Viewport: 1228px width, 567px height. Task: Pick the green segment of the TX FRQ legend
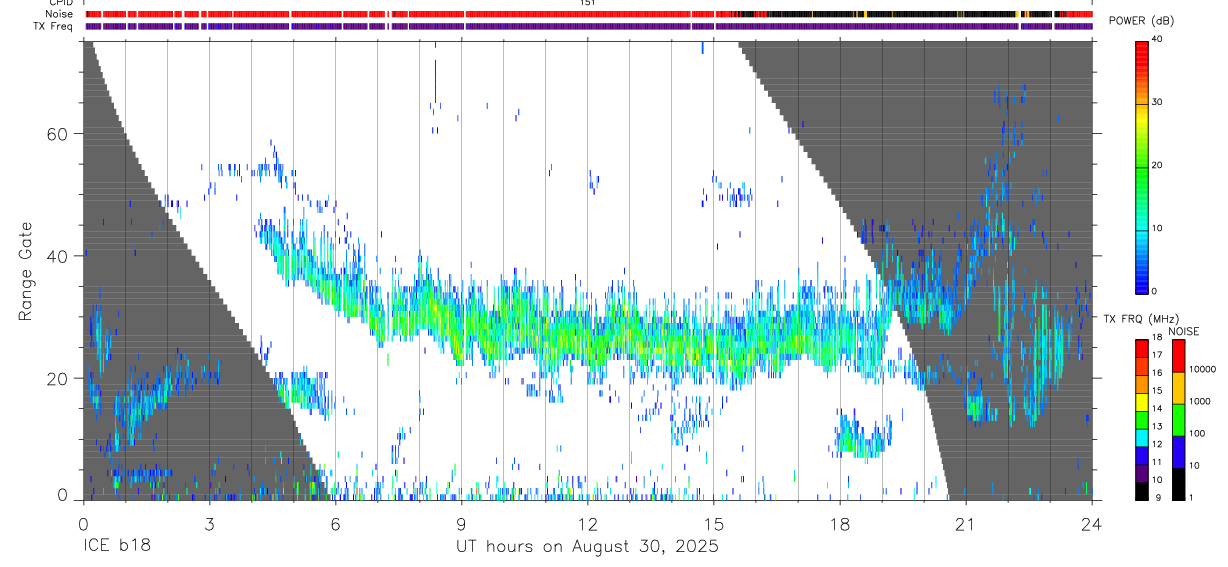click(x=1142, y=420)
